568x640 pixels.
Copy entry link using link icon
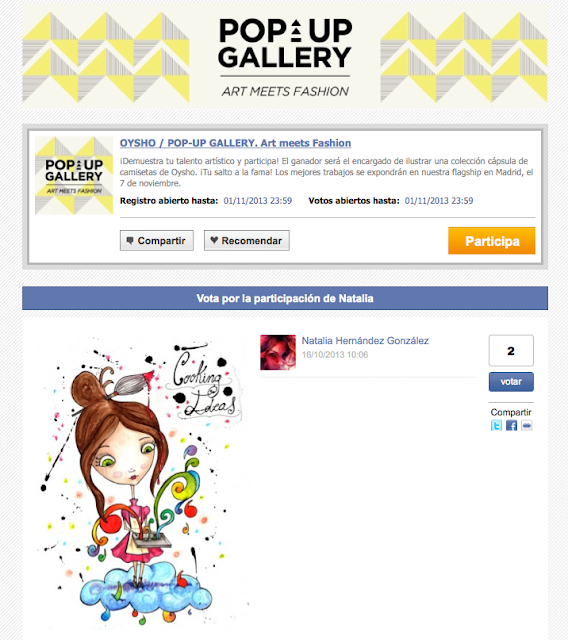point(526,426)
